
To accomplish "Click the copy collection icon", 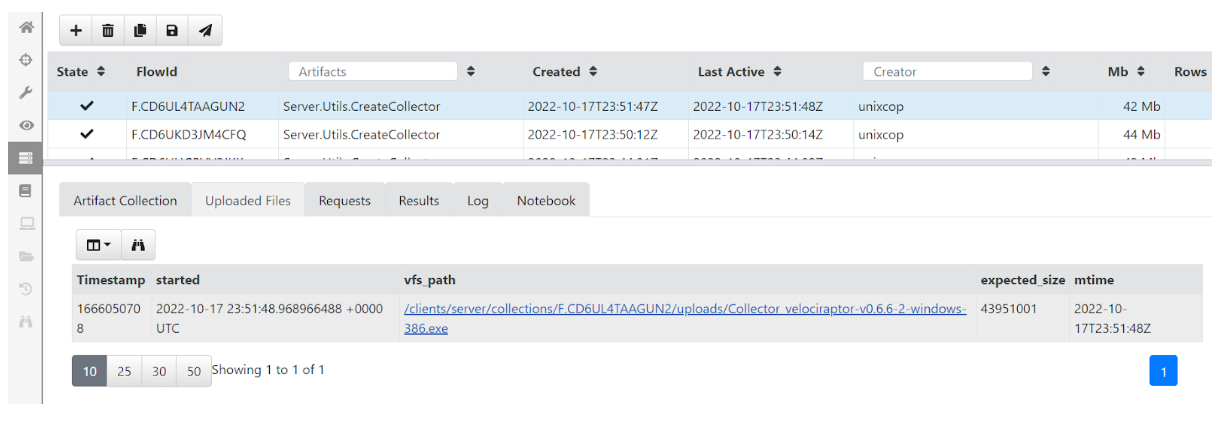I will pyautogui.click(x=140, y=31).
